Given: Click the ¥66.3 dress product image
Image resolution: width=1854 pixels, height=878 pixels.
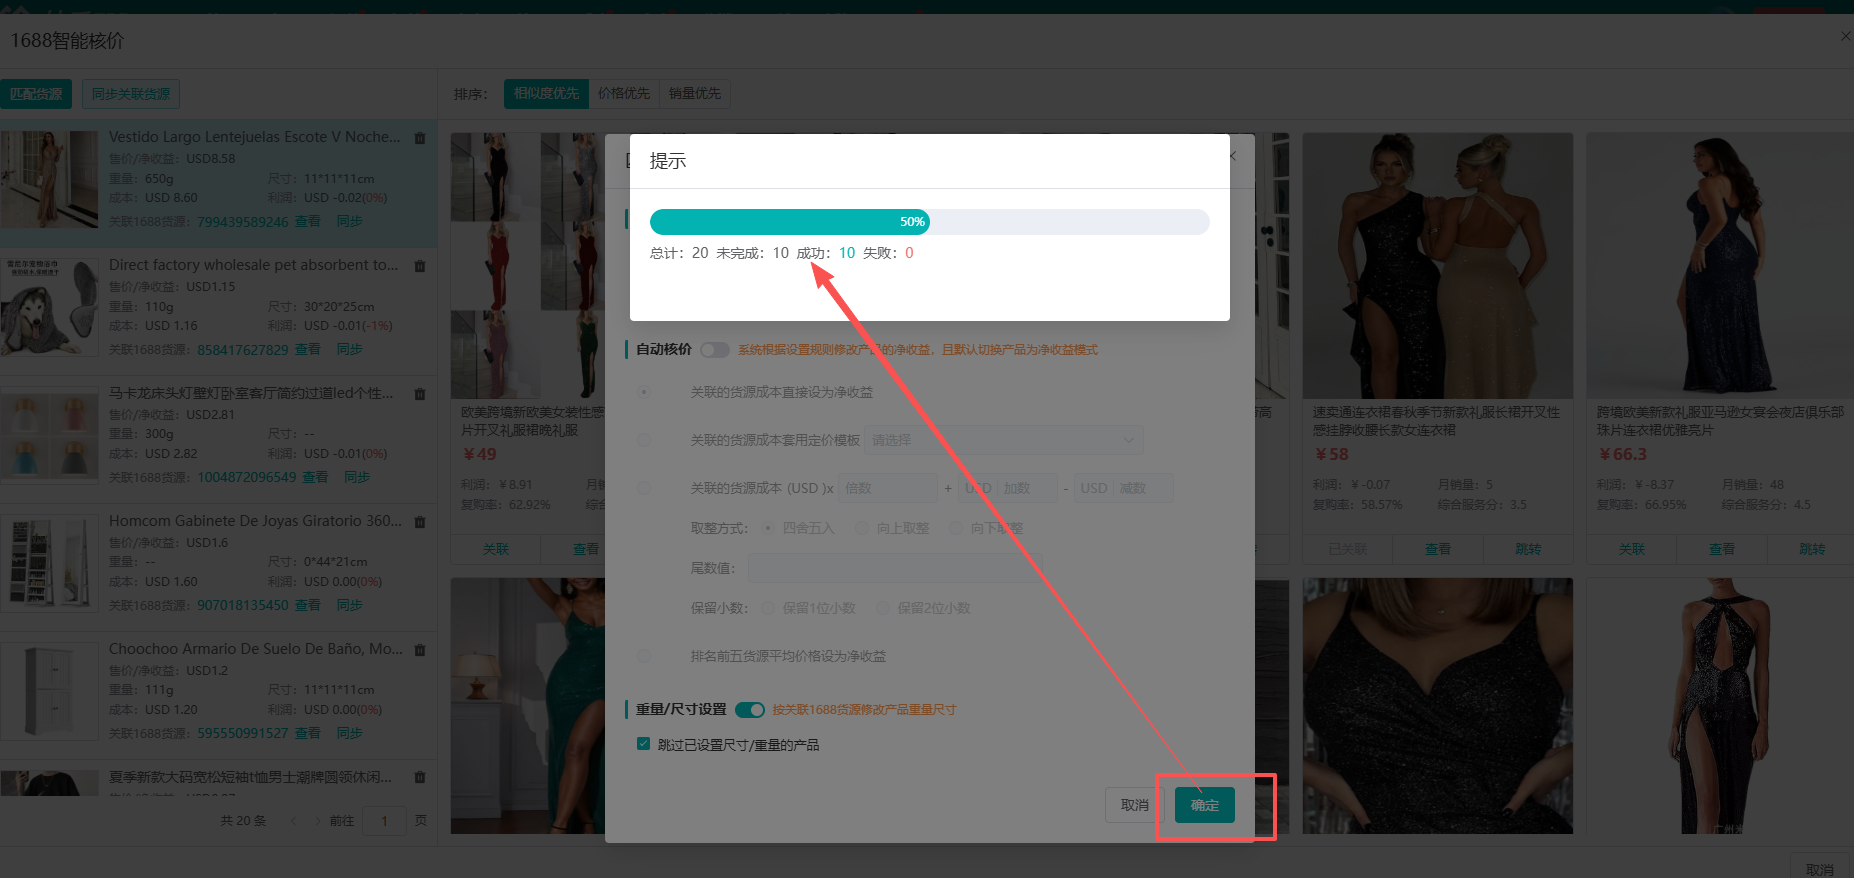Looking at the screenshot, I should pyautogui.click(x=1720, y=266).
